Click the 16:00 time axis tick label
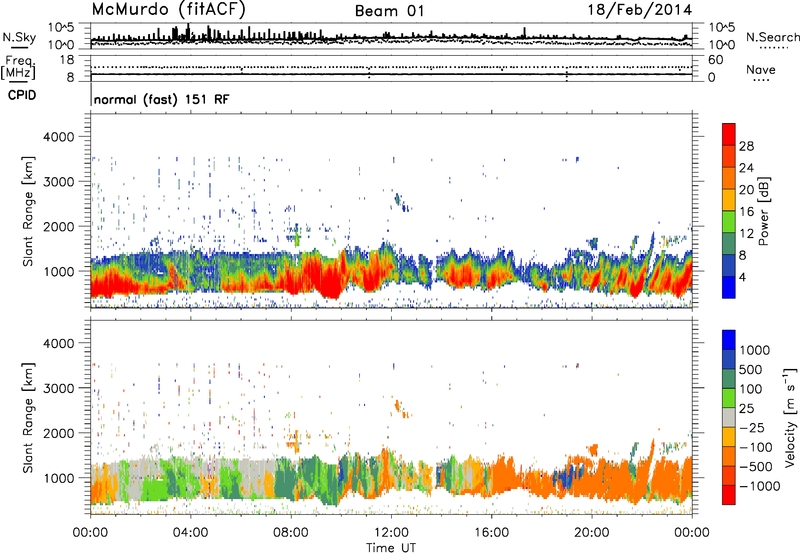The width and height of the screenshot is (800, 554). coord(491,533)
